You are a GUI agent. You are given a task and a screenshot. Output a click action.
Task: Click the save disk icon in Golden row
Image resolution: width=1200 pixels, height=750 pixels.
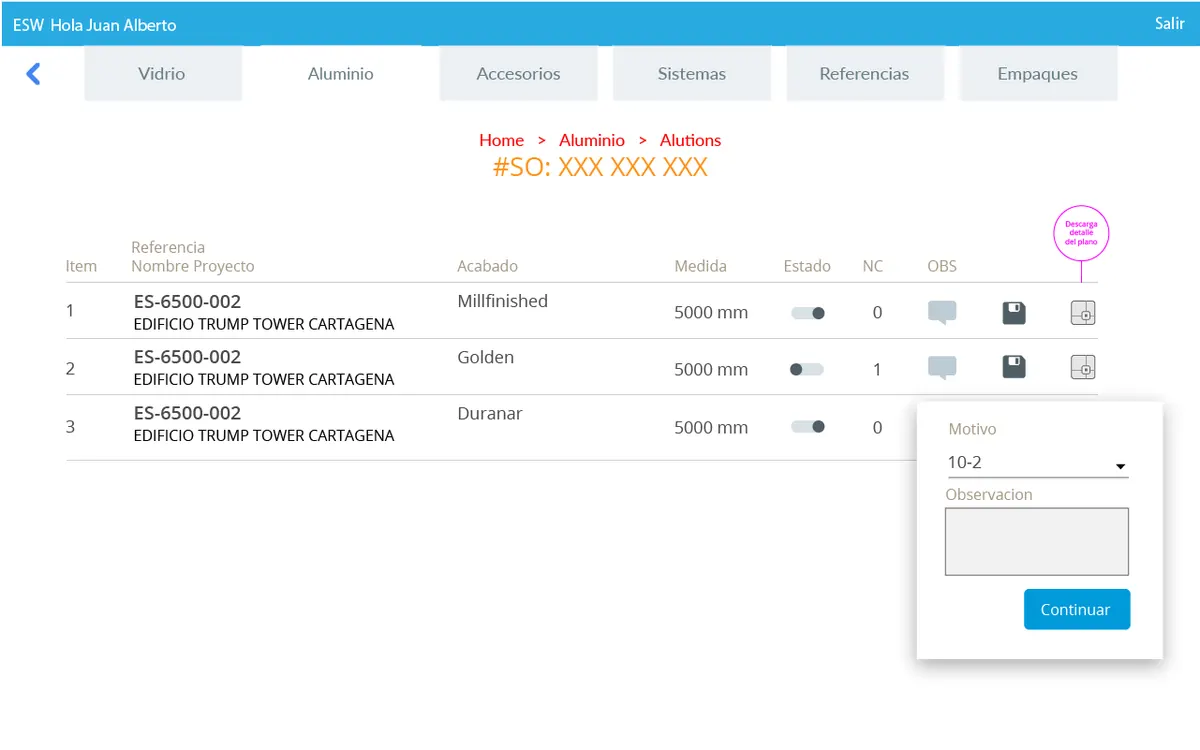point(1014,366)
